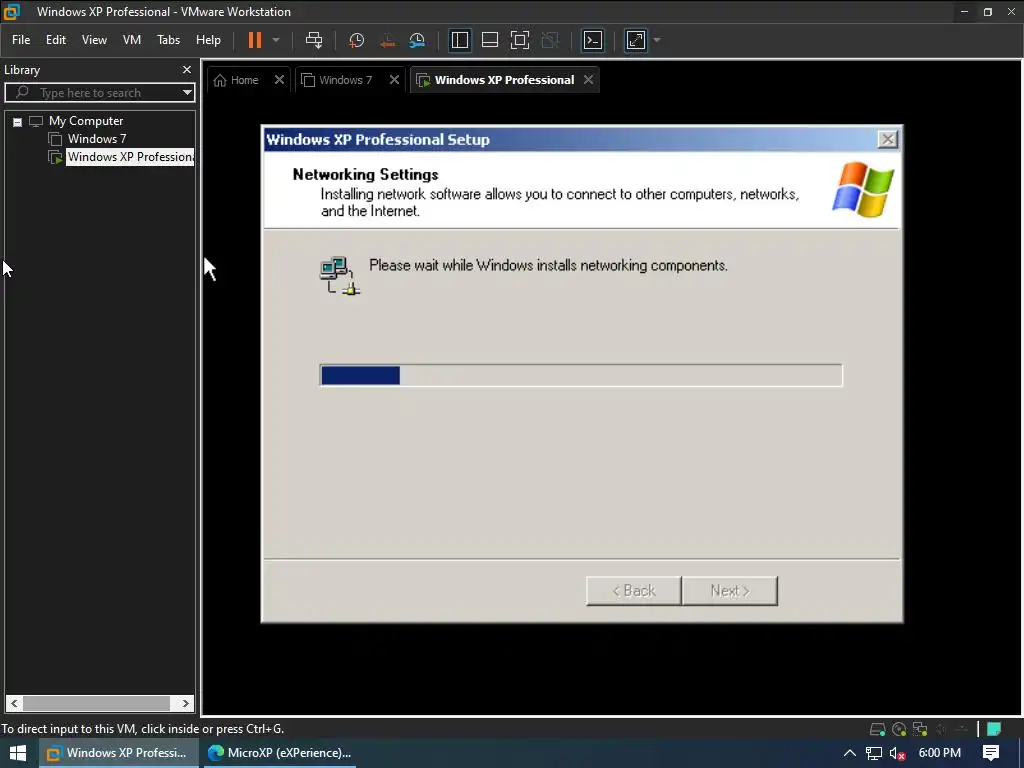Revert the VM to previous snapshot
This screenshot has width=1024, height=768.
click(387, 40)
